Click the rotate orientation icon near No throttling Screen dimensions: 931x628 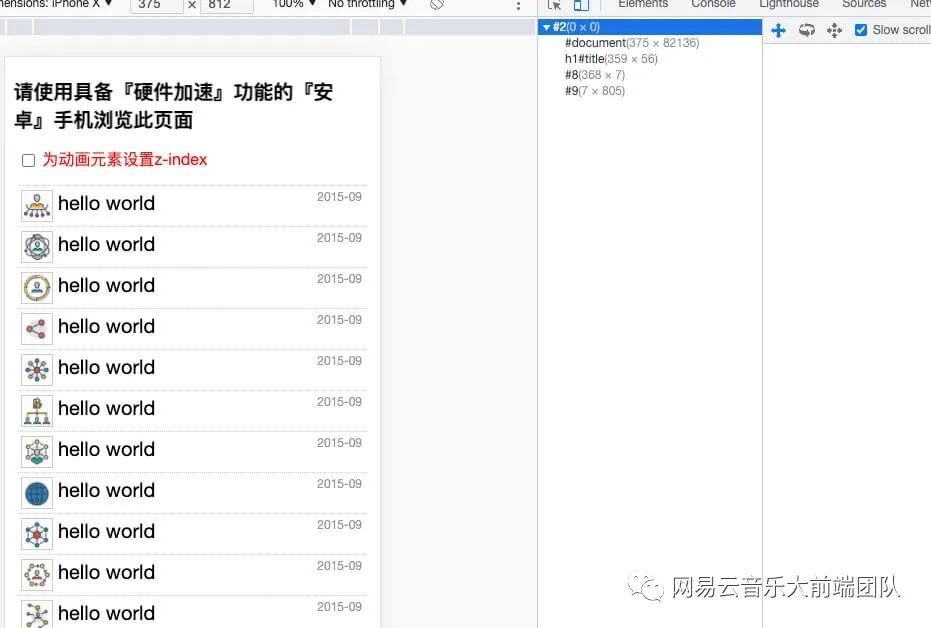435,4
